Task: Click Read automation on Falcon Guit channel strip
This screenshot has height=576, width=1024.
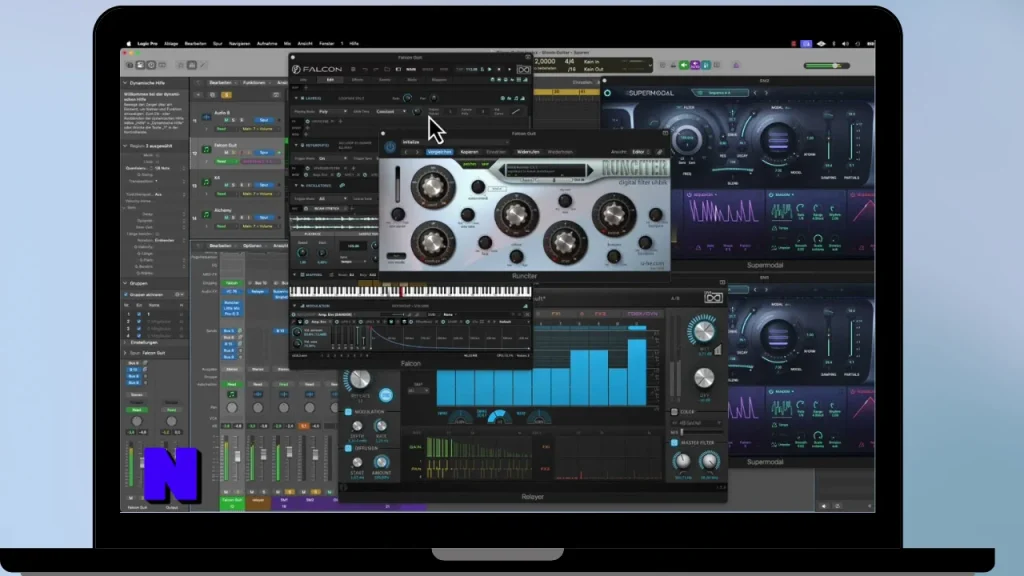Action: [x=232, y=385]
